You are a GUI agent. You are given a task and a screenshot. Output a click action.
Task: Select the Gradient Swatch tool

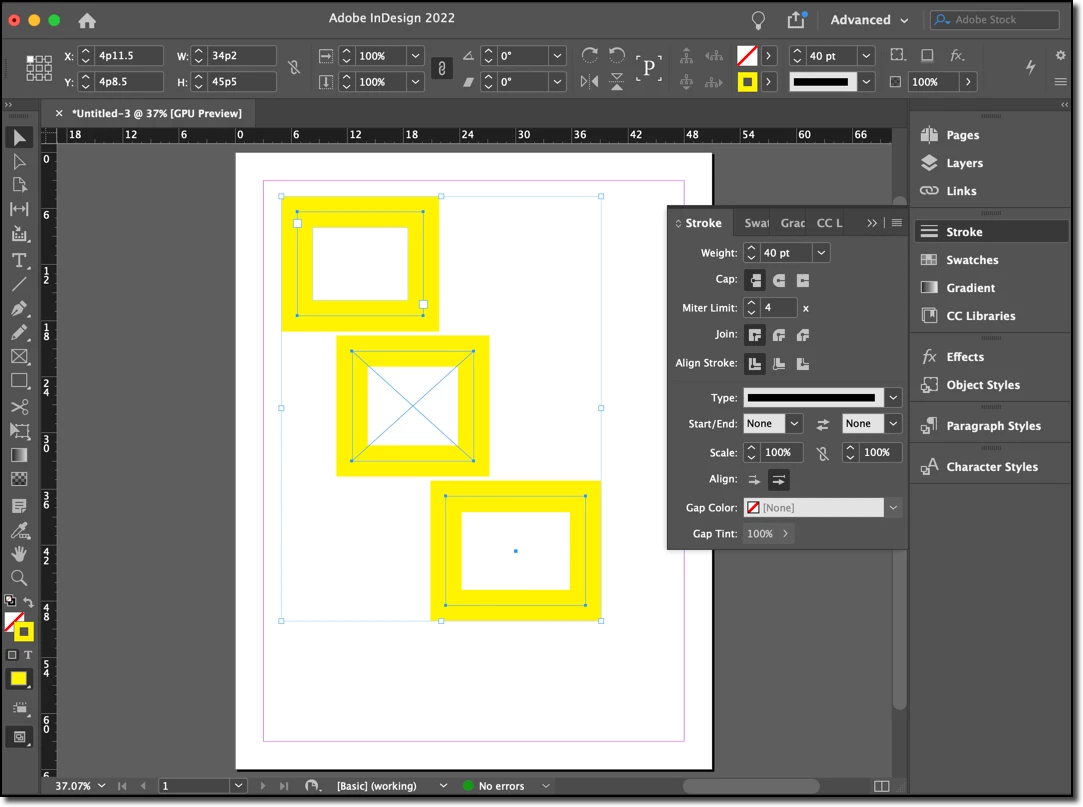pyautogui.click(x=19, y=455)
